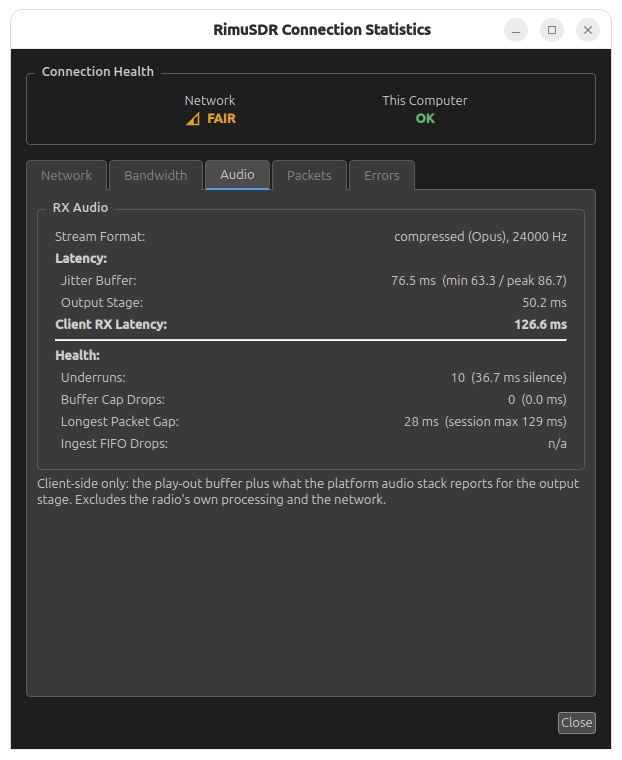
Task: Click the Buffer Cap Drops value 0 (0.0 ms)
Action: (x=537, y=399)
